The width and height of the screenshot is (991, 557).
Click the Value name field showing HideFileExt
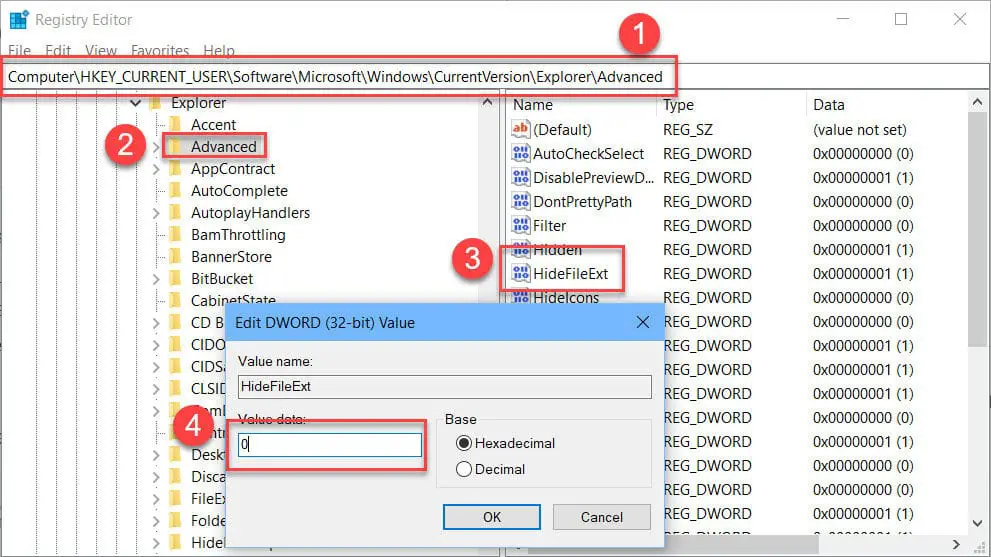tap(445, 386)
